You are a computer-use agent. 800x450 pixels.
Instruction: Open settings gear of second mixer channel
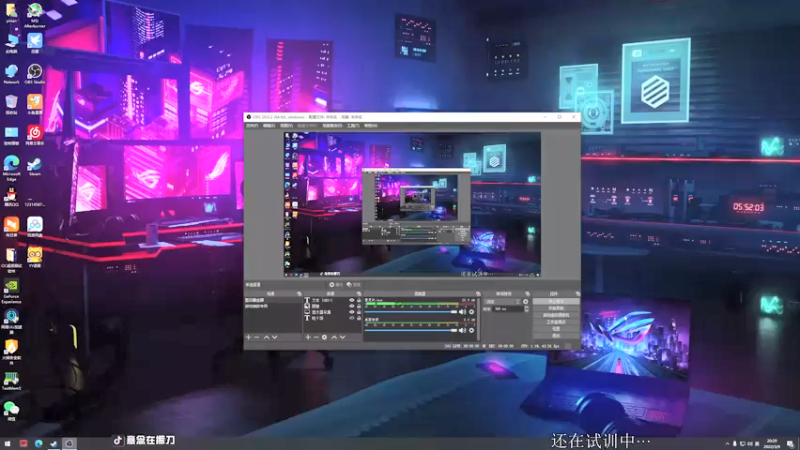pos(471,331)
